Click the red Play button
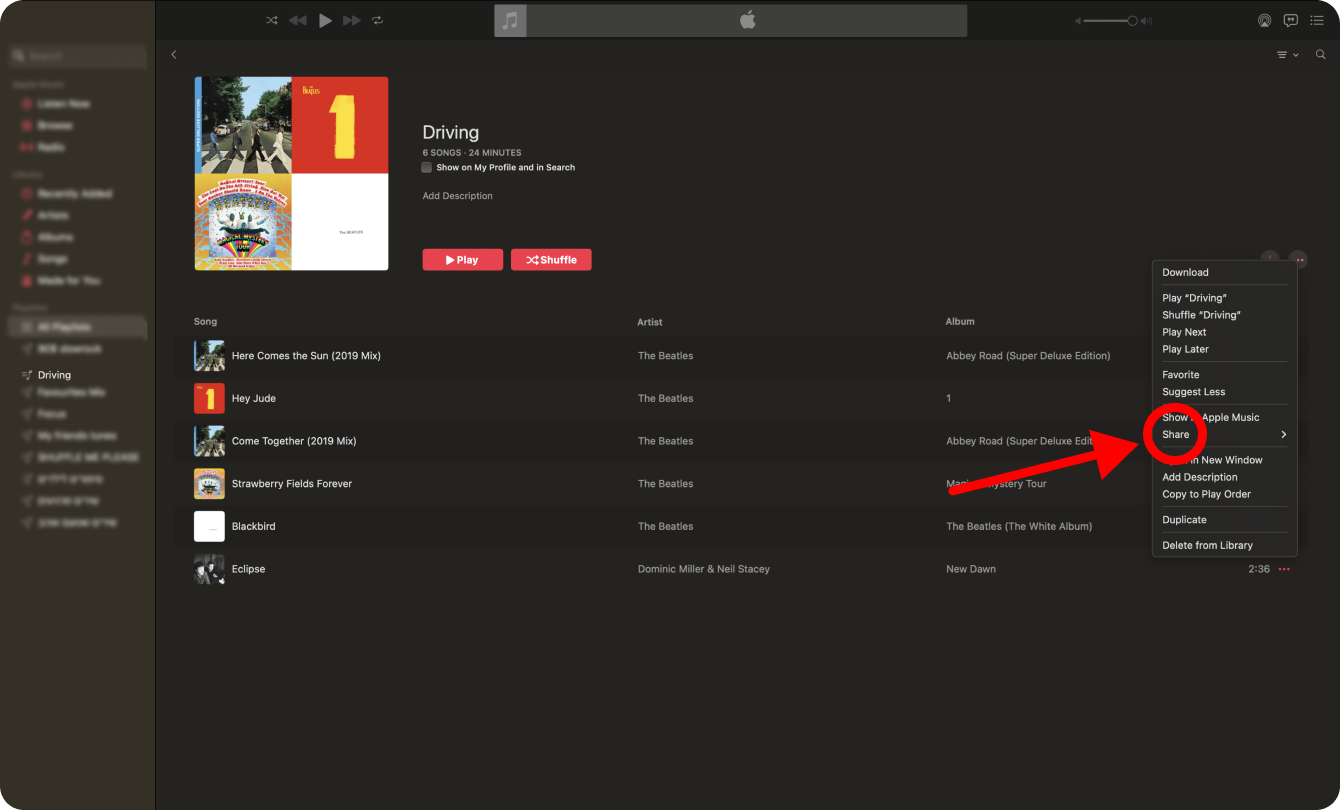The width and height of the screenshot is (1340, 810). point(462,260)
